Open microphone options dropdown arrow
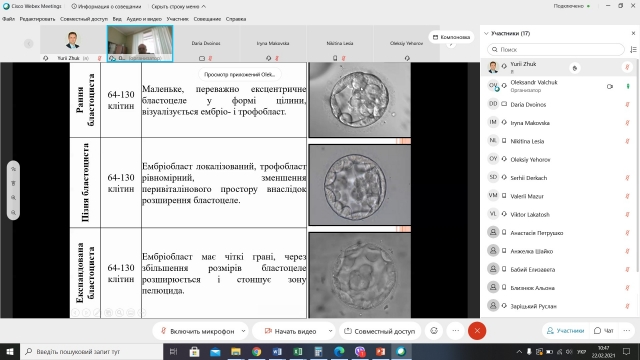Viewport: 640px width, 360px height. [243, 331]
